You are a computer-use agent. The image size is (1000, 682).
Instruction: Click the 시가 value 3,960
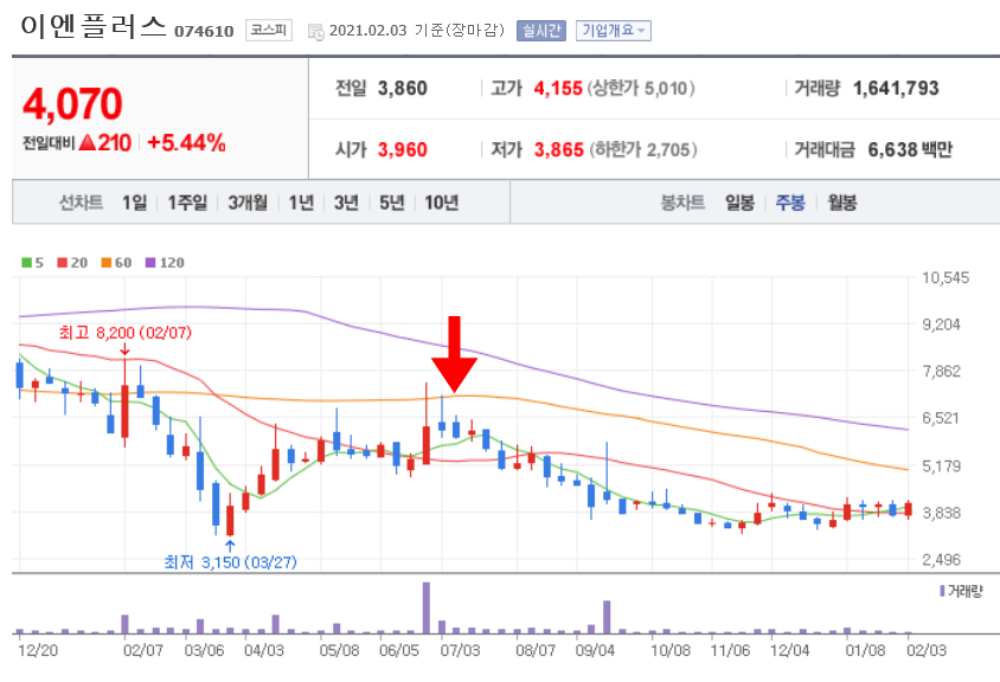click(402, 150)
